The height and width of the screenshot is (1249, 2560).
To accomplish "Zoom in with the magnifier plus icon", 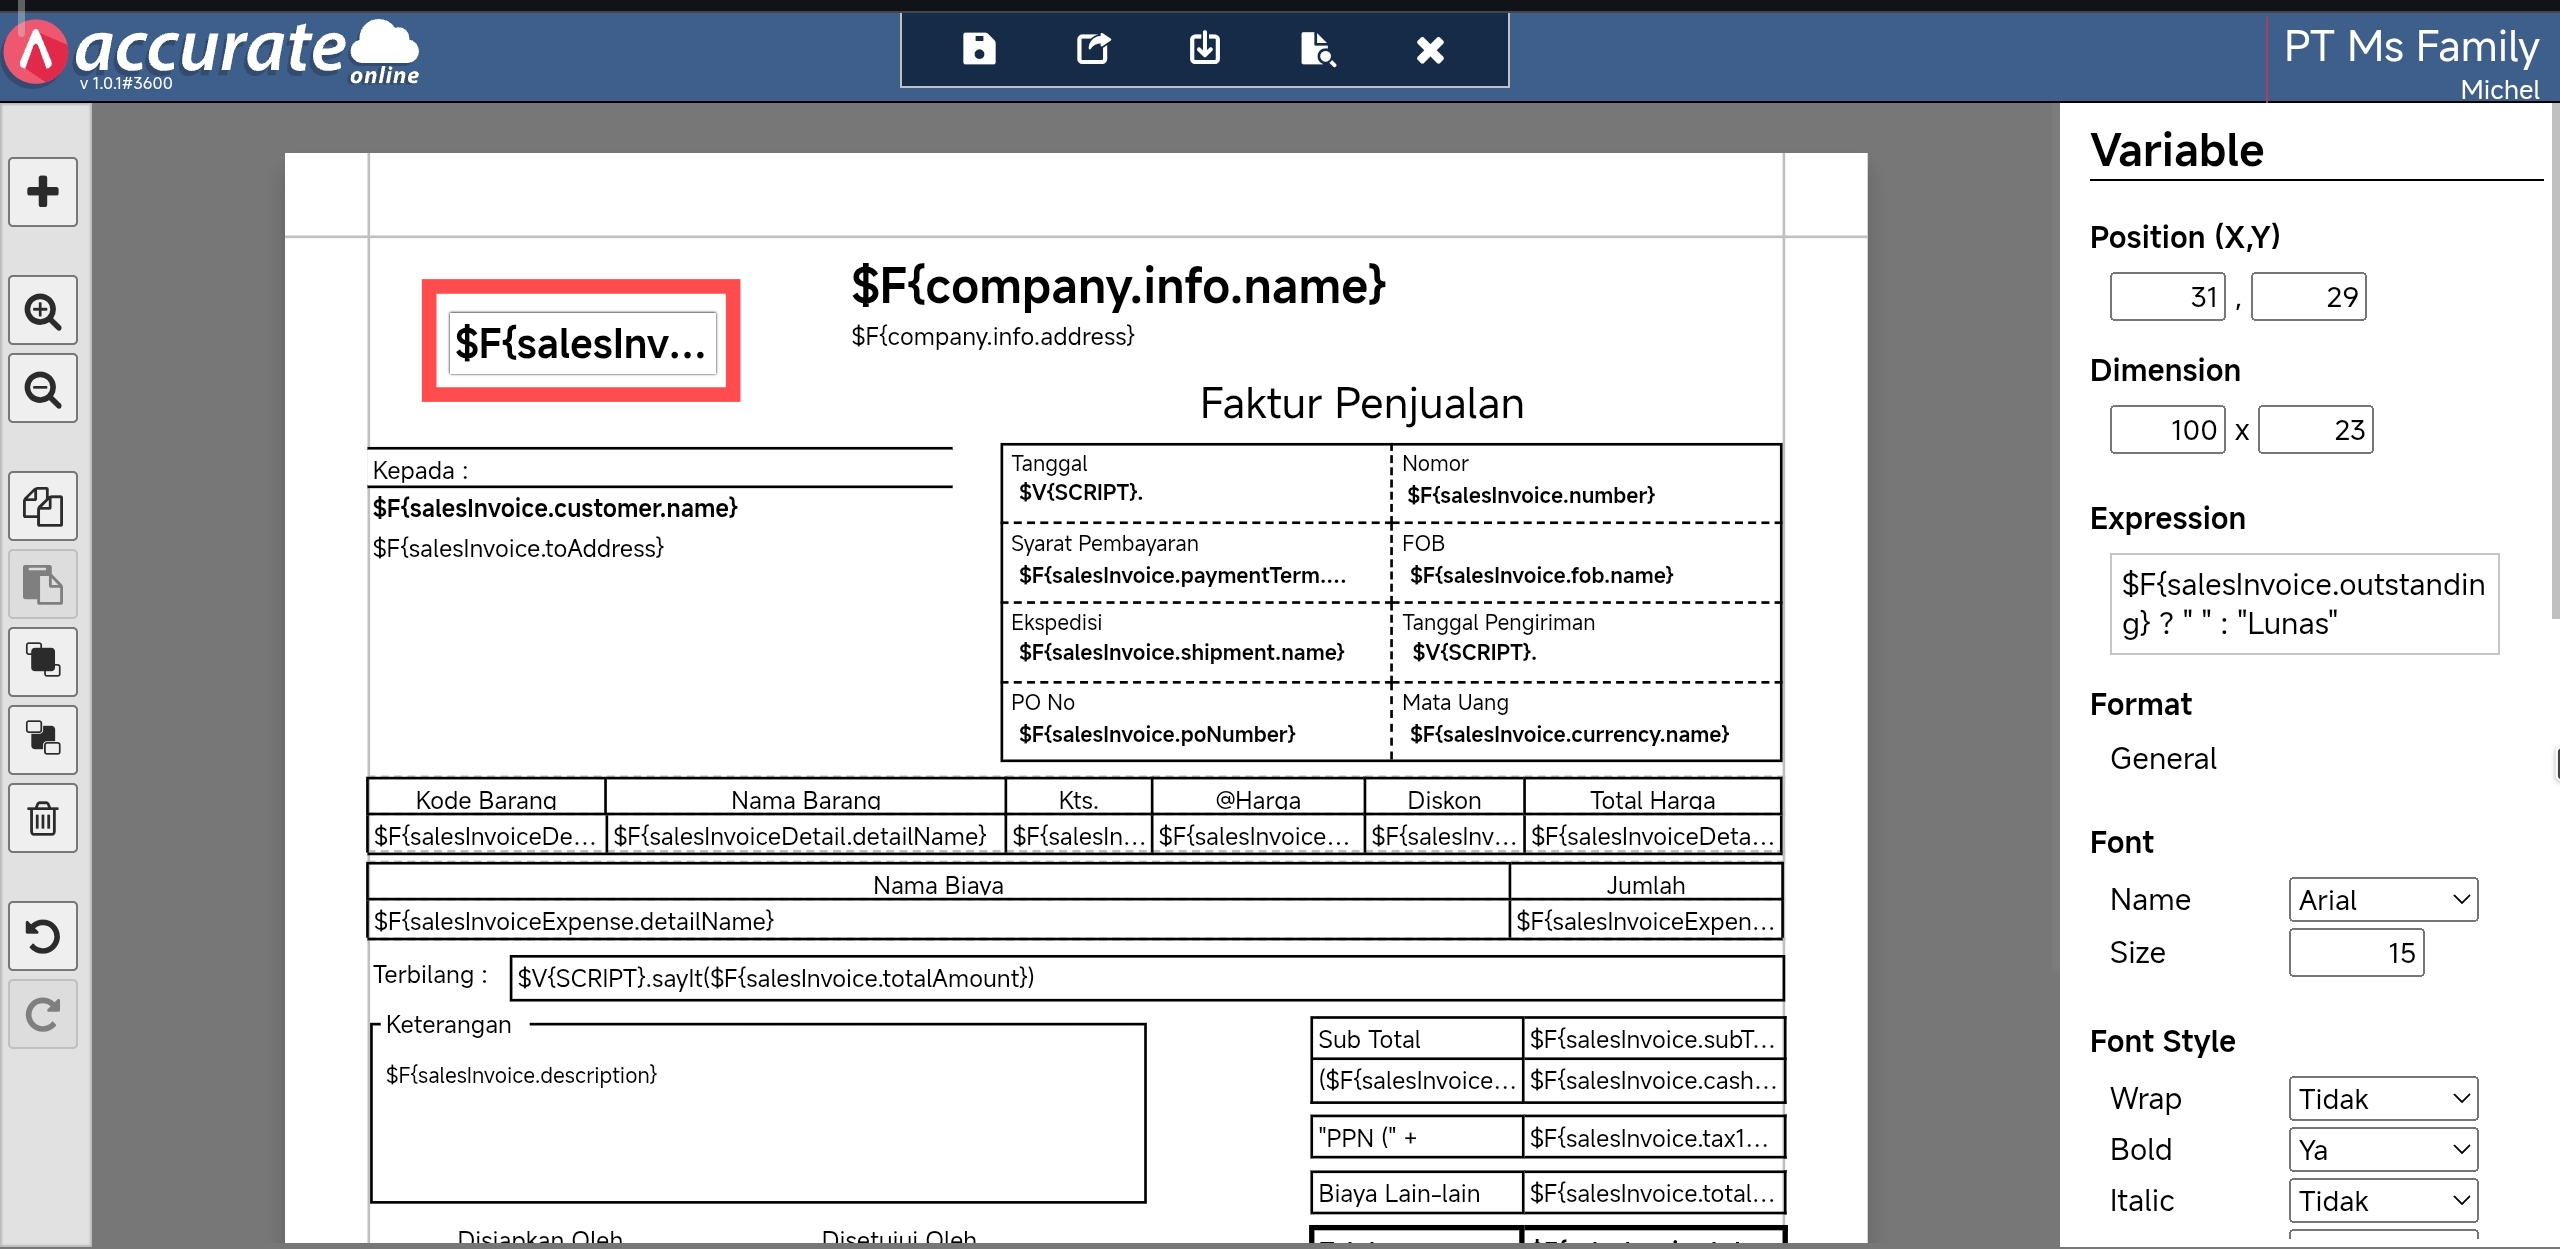I will pos(43,311).
